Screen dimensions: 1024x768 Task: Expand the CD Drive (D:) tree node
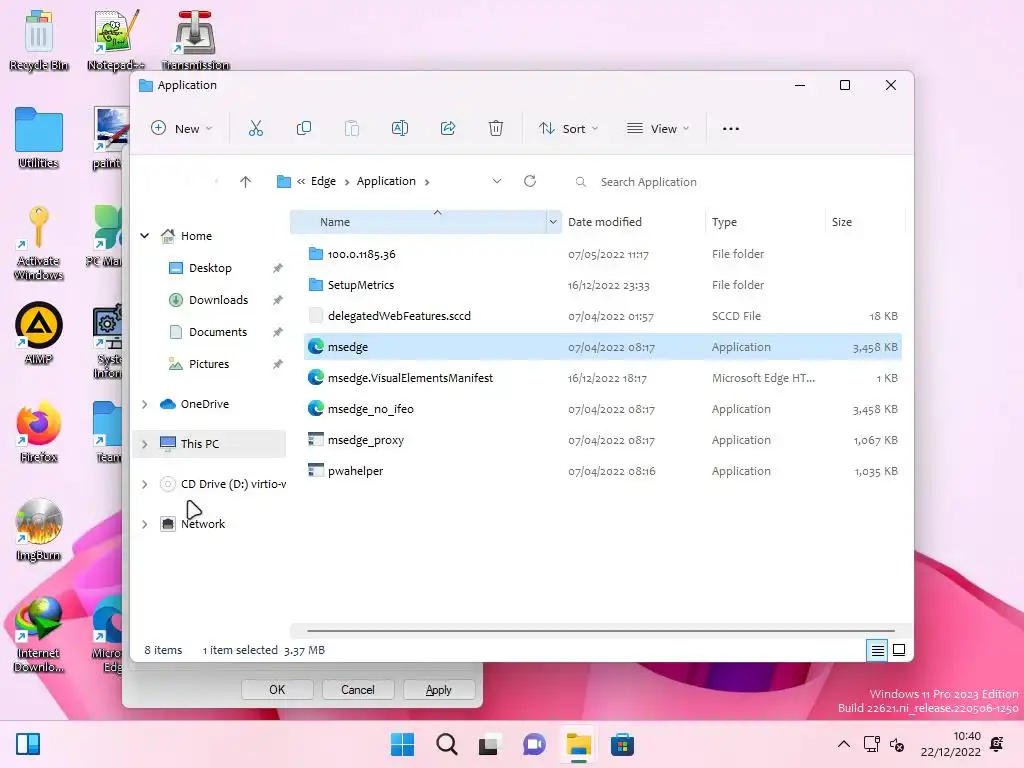(145, 484)
